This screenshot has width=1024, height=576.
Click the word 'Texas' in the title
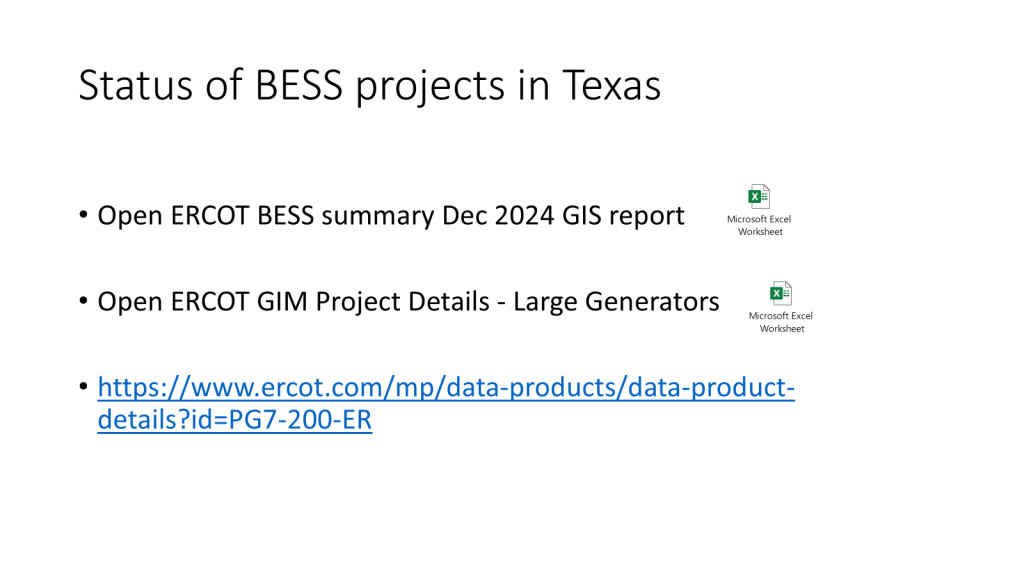tap(610, 87)
